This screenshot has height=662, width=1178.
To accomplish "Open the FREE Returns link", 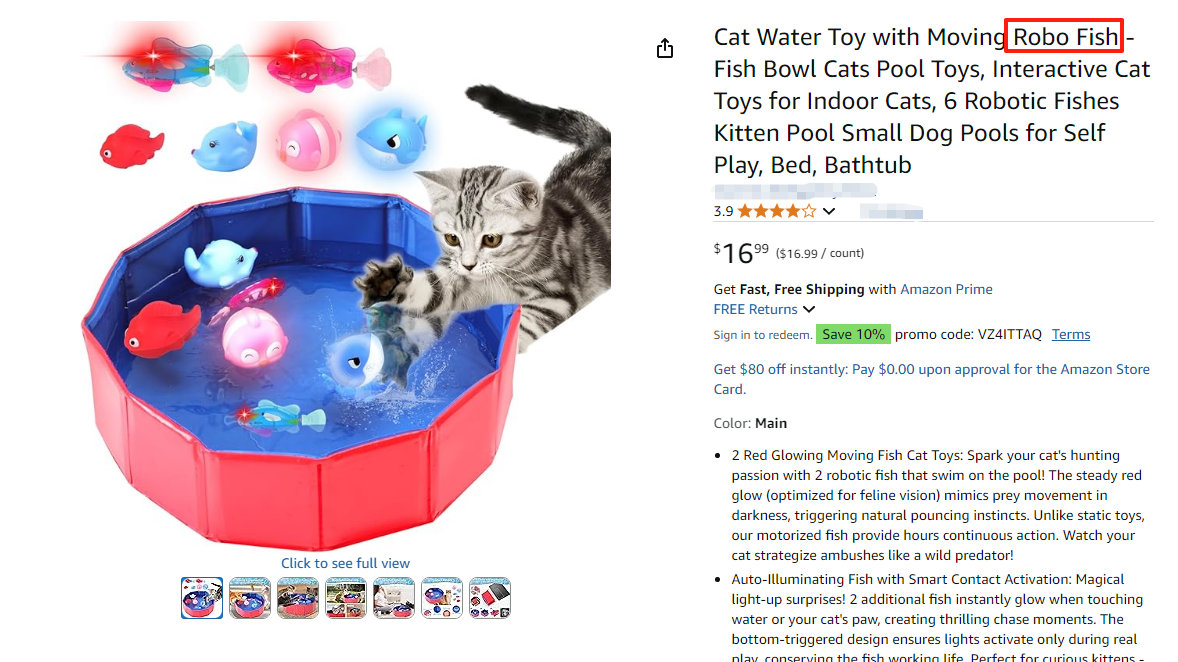I will pyautogui.click(x=755, y=310).
